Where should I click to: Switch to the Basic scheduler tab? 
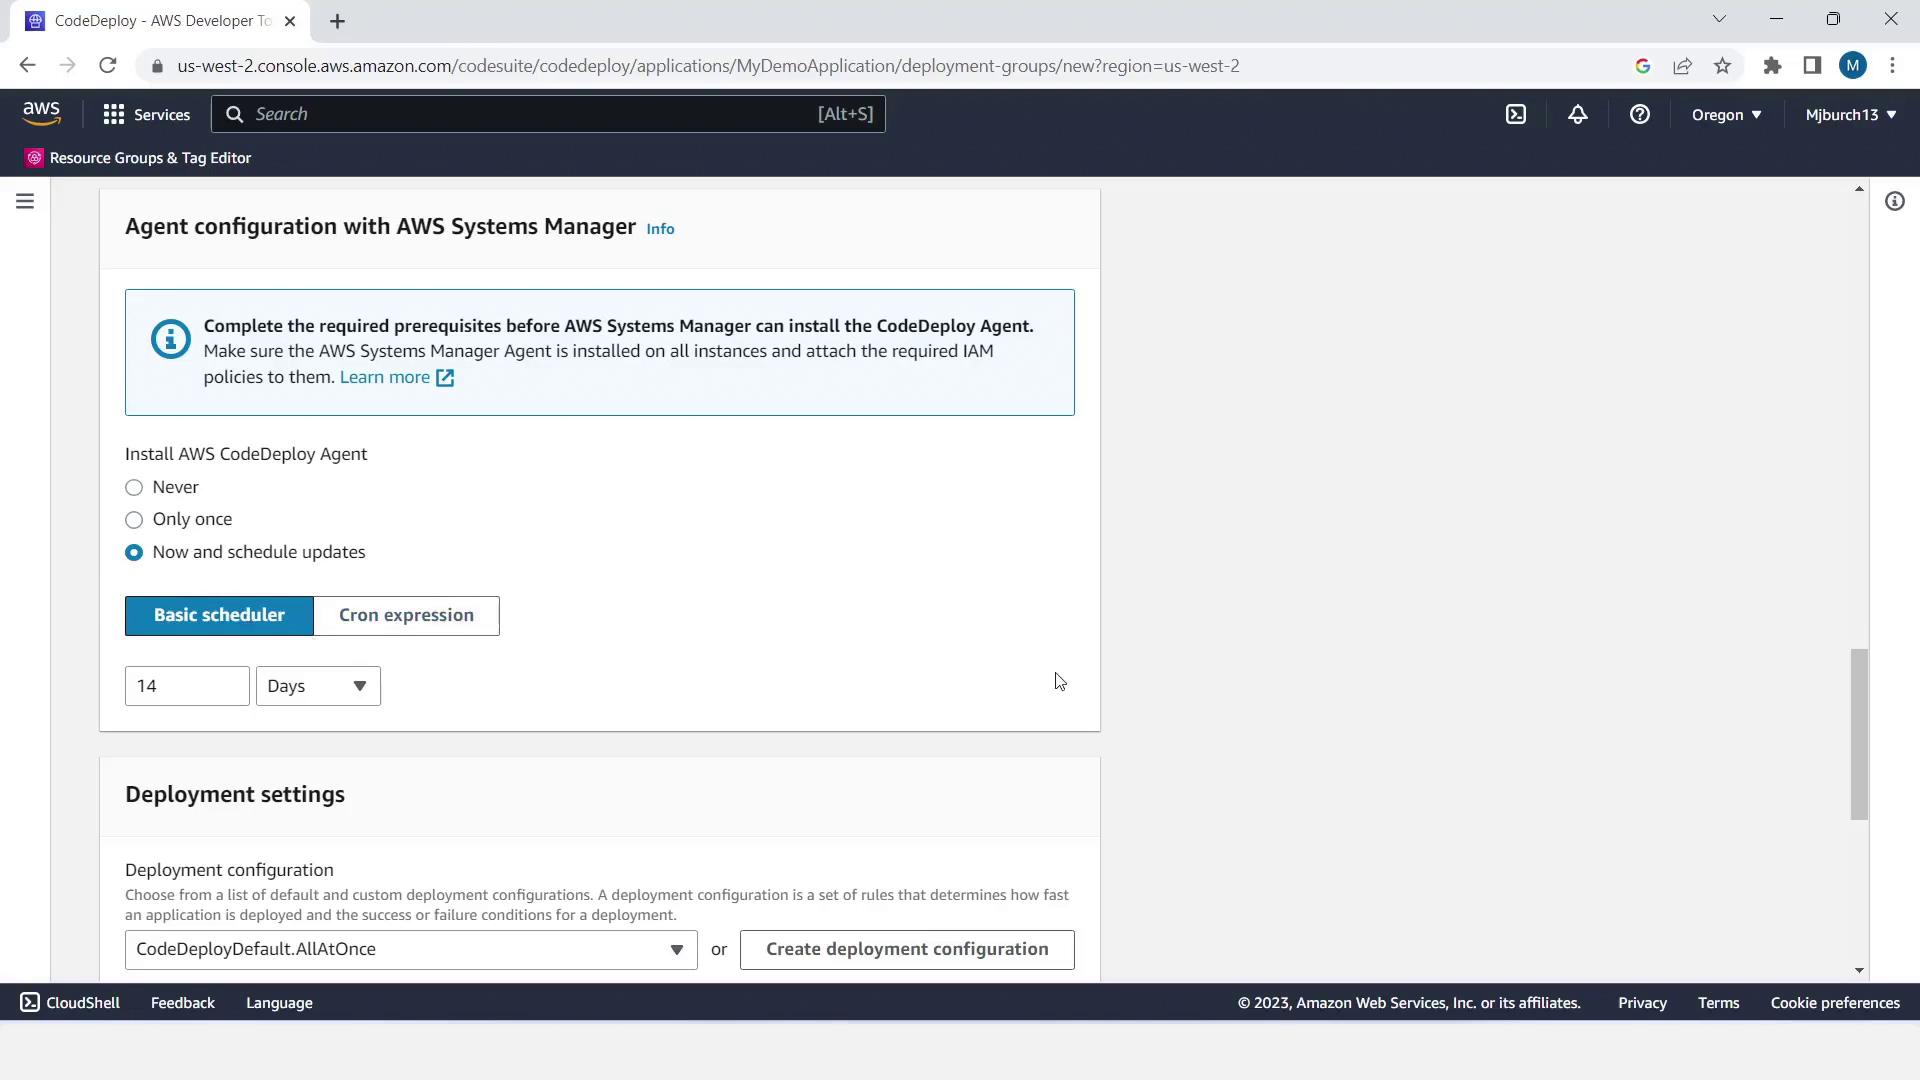[219, 615]
